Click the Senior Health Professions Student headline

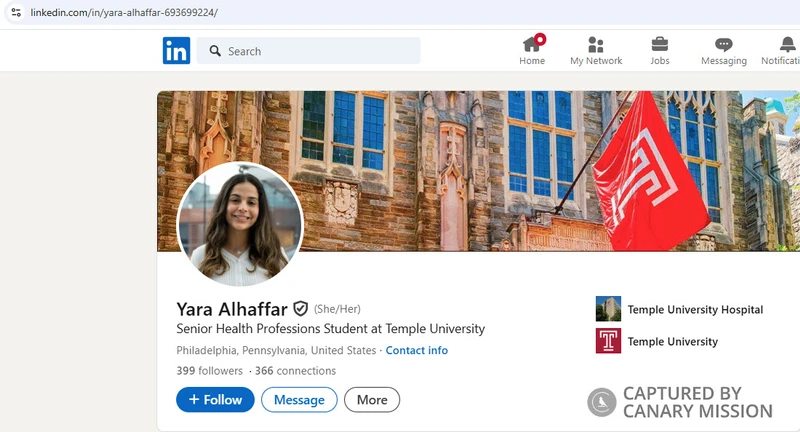tap(331, 329)
